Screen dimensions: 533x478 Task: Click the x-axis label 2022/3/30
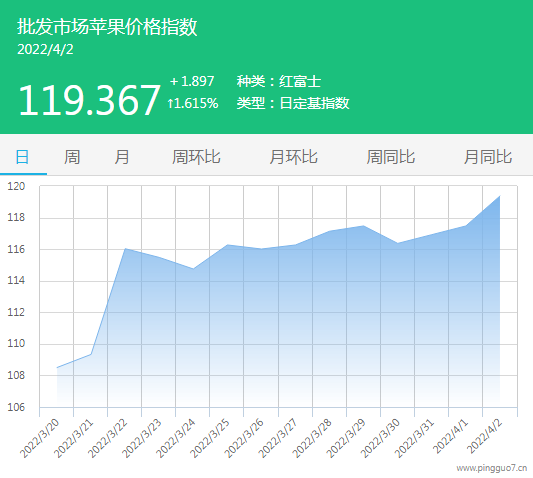(380, 439)
